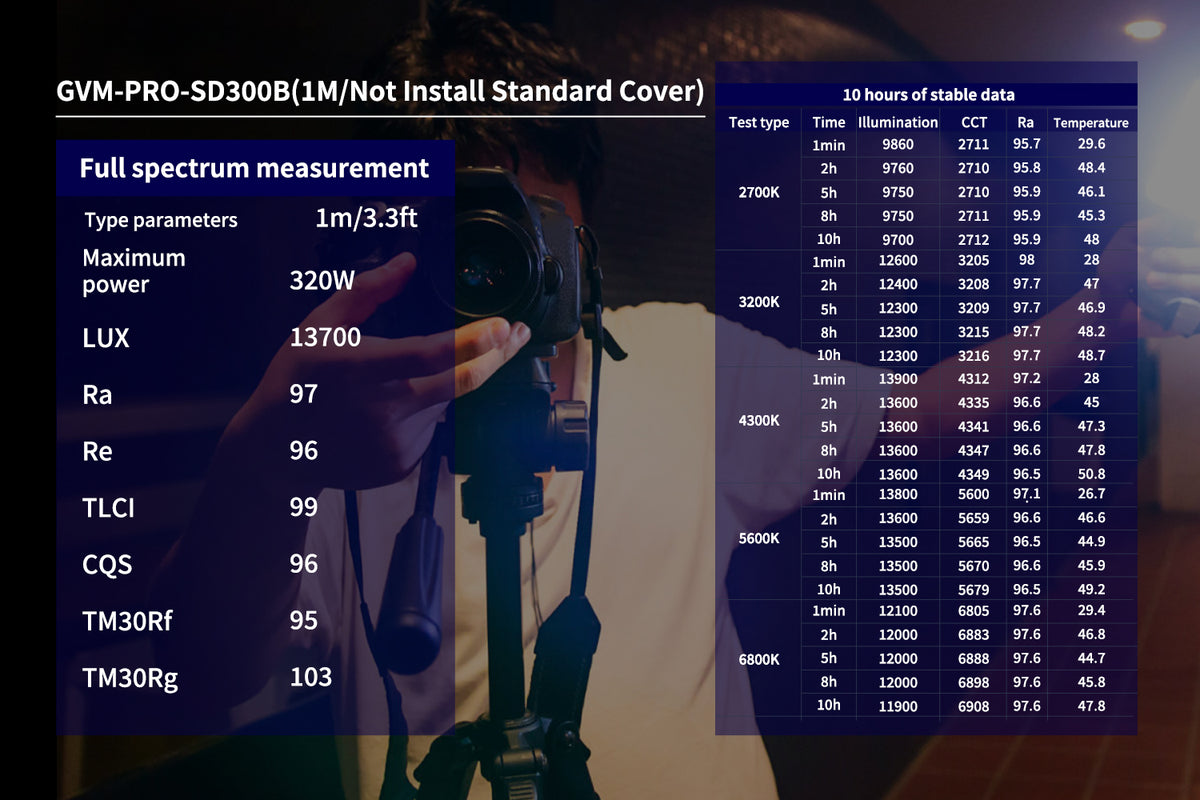Click the CCT value '4312'
The width and height of the screenshot is (1200, 800).
[x=974, y=380]
